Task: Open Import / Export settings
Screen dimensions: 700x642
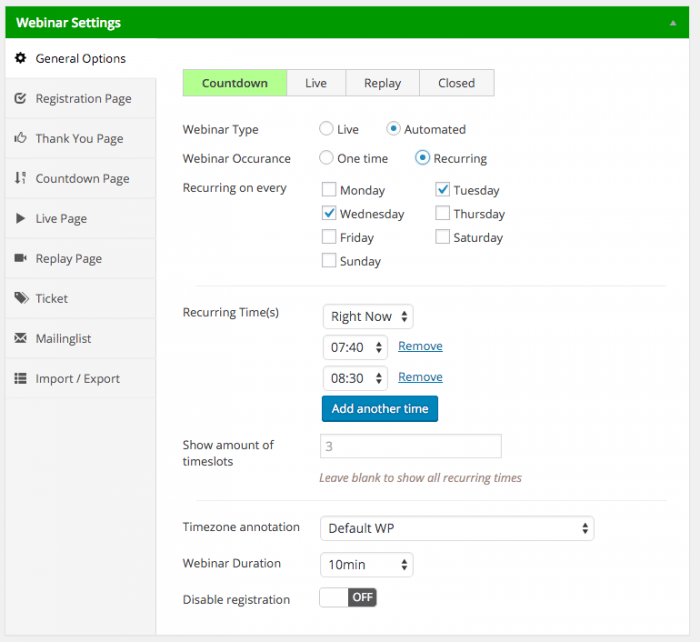Action: click(x=81, y=379)
